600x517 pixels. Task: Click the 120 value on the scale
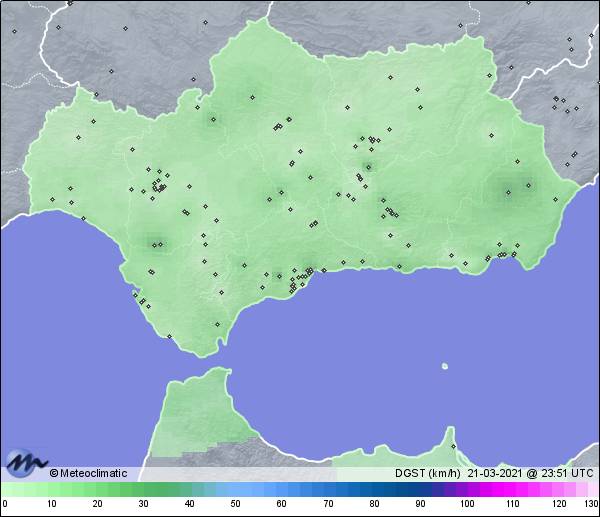click(559, 503)
